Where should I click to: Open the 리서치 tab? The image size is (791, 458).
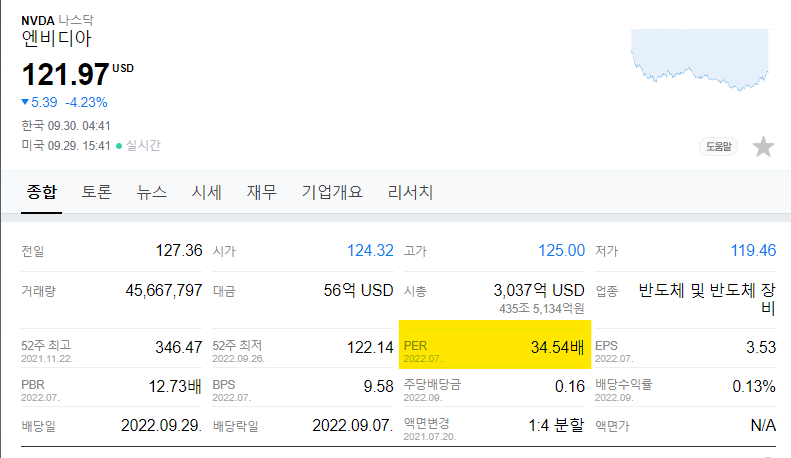(x=410, y=192)
